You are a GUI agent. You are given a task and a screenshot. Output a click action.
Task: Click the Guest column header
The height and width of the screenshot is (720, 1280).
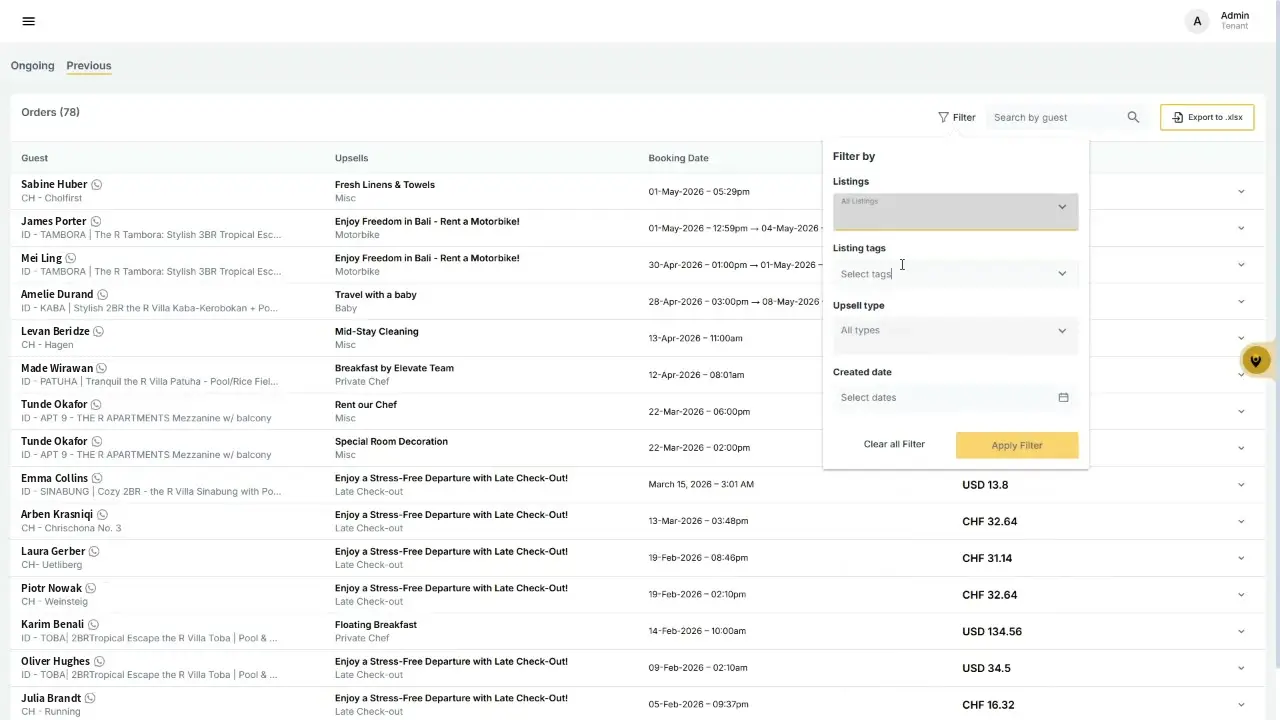(x=34, y=158)
